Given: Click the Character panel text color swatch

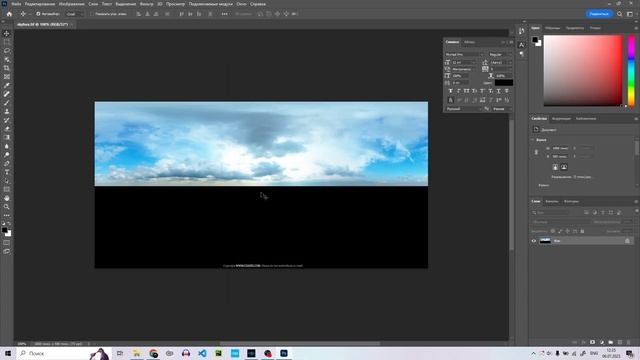Looking at the screenshot, I should coord(504,83).
